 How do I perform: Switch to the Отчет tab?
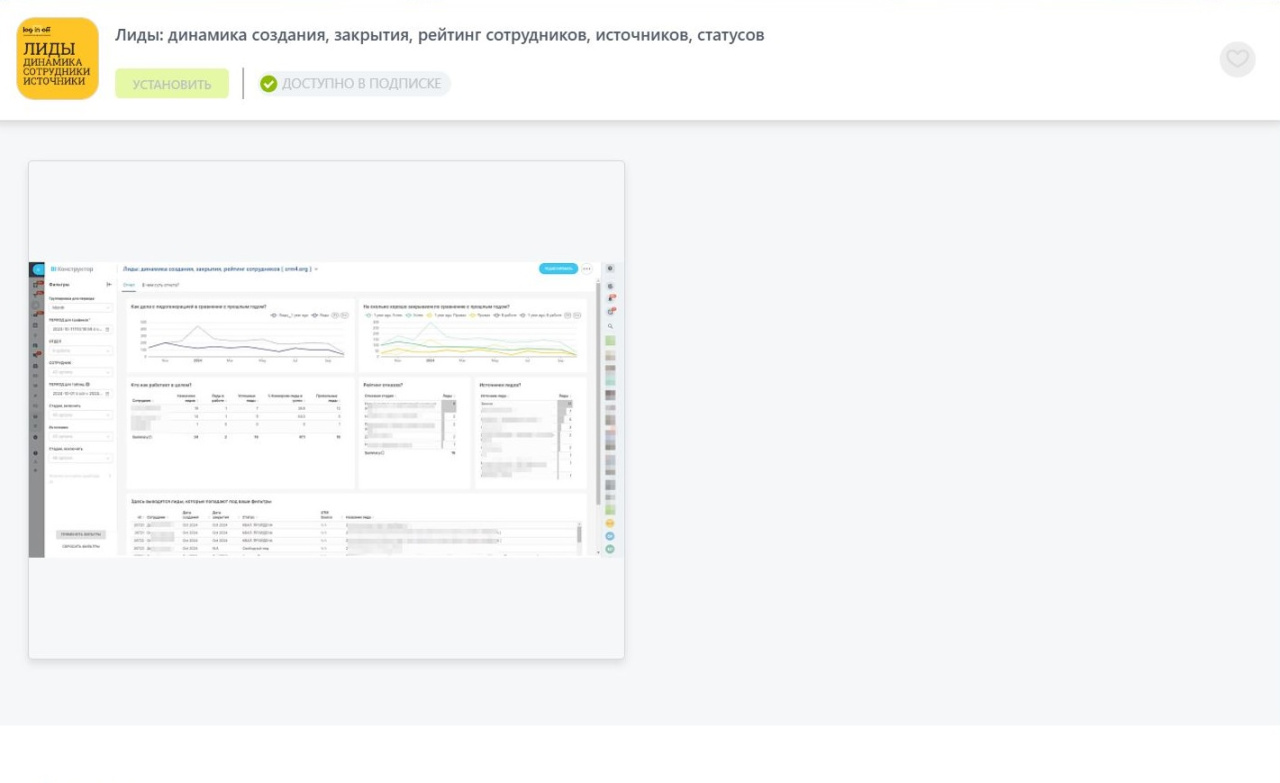(x=128, y=285)
